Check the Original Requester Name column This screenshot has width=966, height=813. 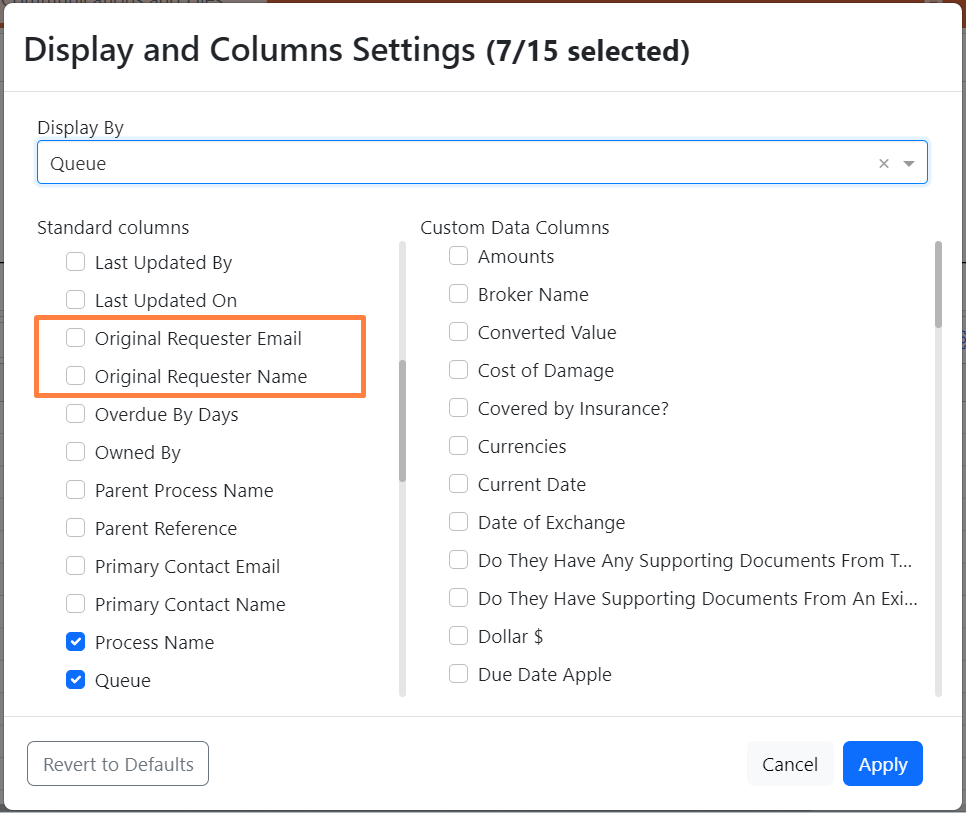click(x=76, y=376)
